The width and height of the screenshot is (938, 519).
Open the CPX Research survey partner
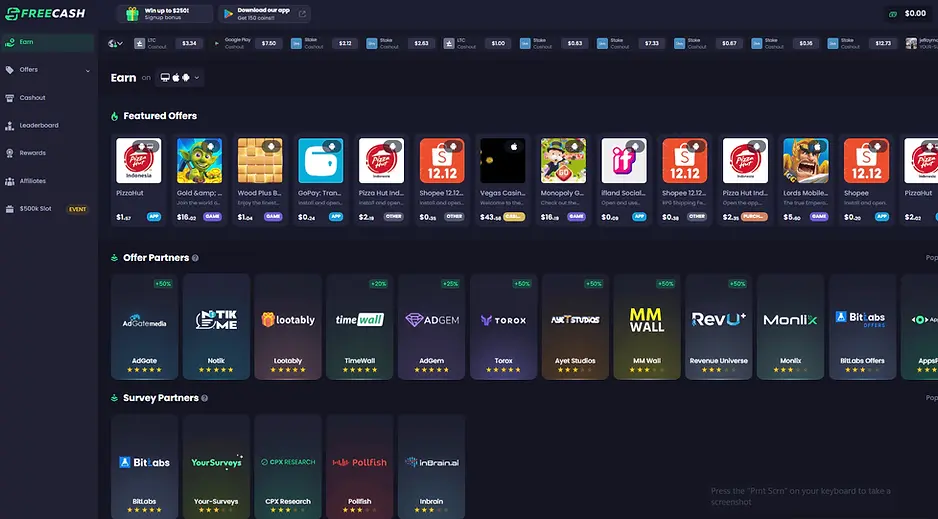[288, 466]
